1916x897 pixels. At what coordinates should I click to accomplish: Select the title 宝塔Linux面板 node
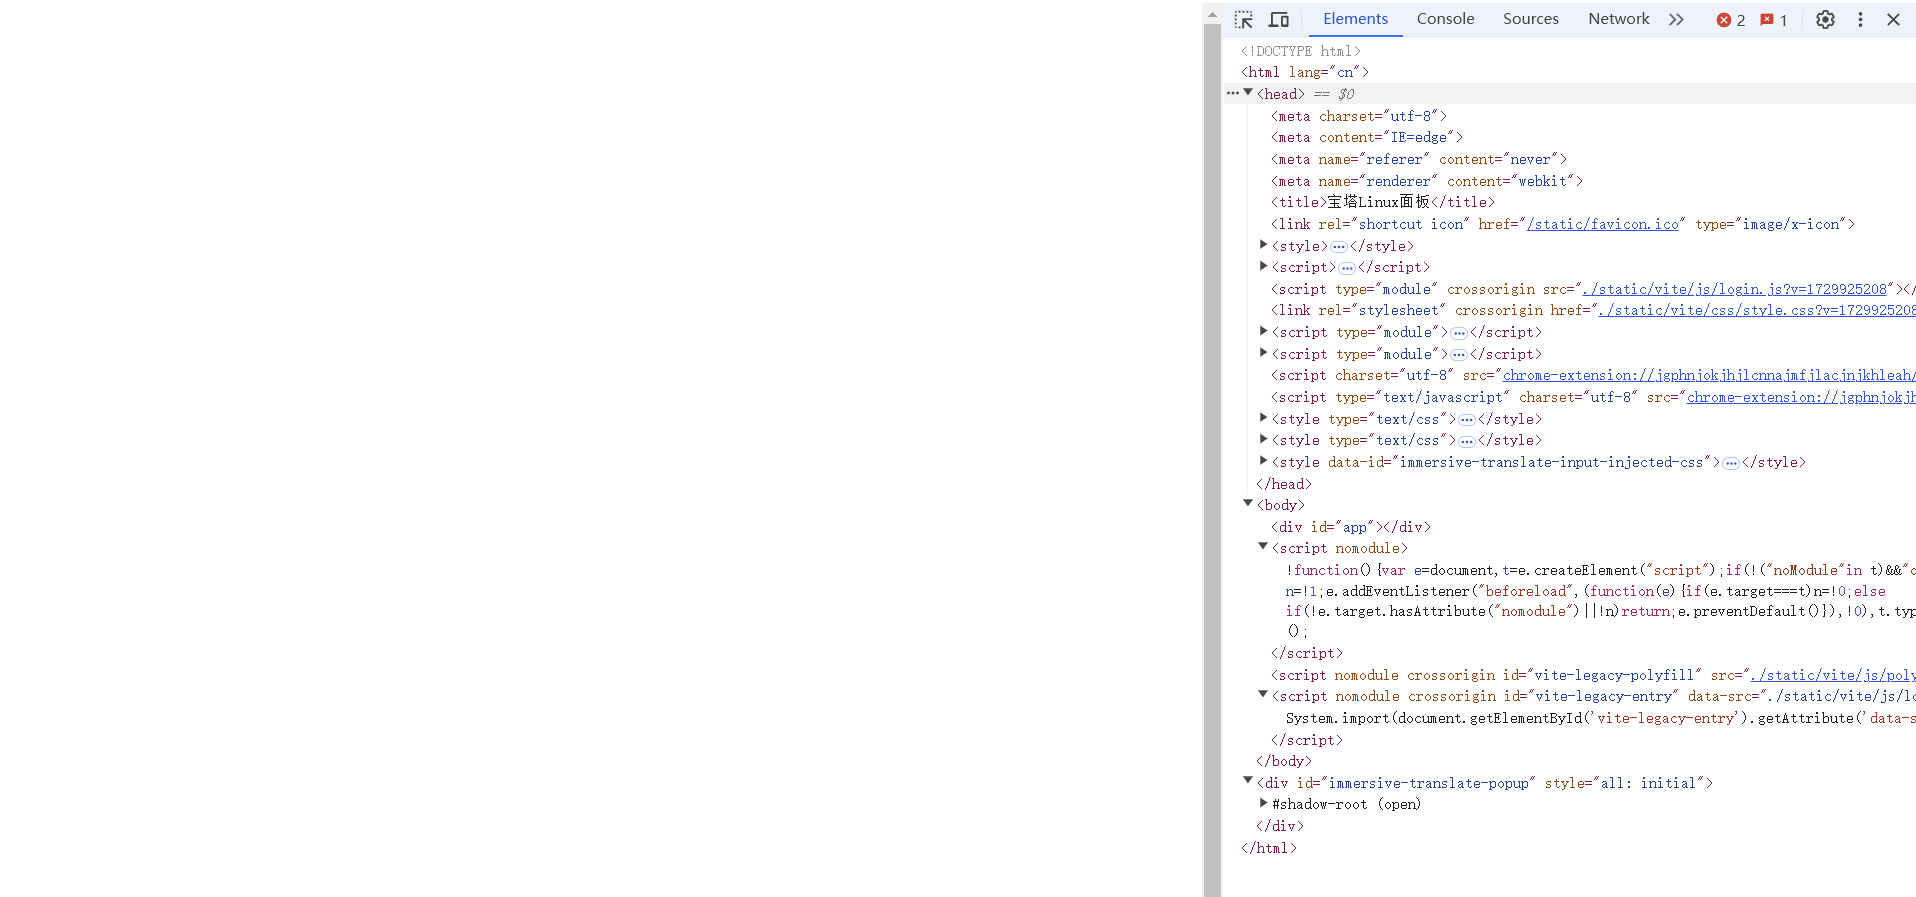pyautogui.click(x=1383, y=202)
